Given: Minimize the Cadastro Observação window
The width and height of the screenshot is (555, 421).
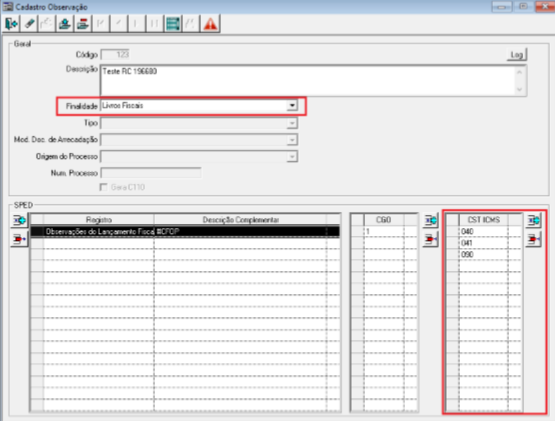Looking at the screenshot, I should 502,6.
